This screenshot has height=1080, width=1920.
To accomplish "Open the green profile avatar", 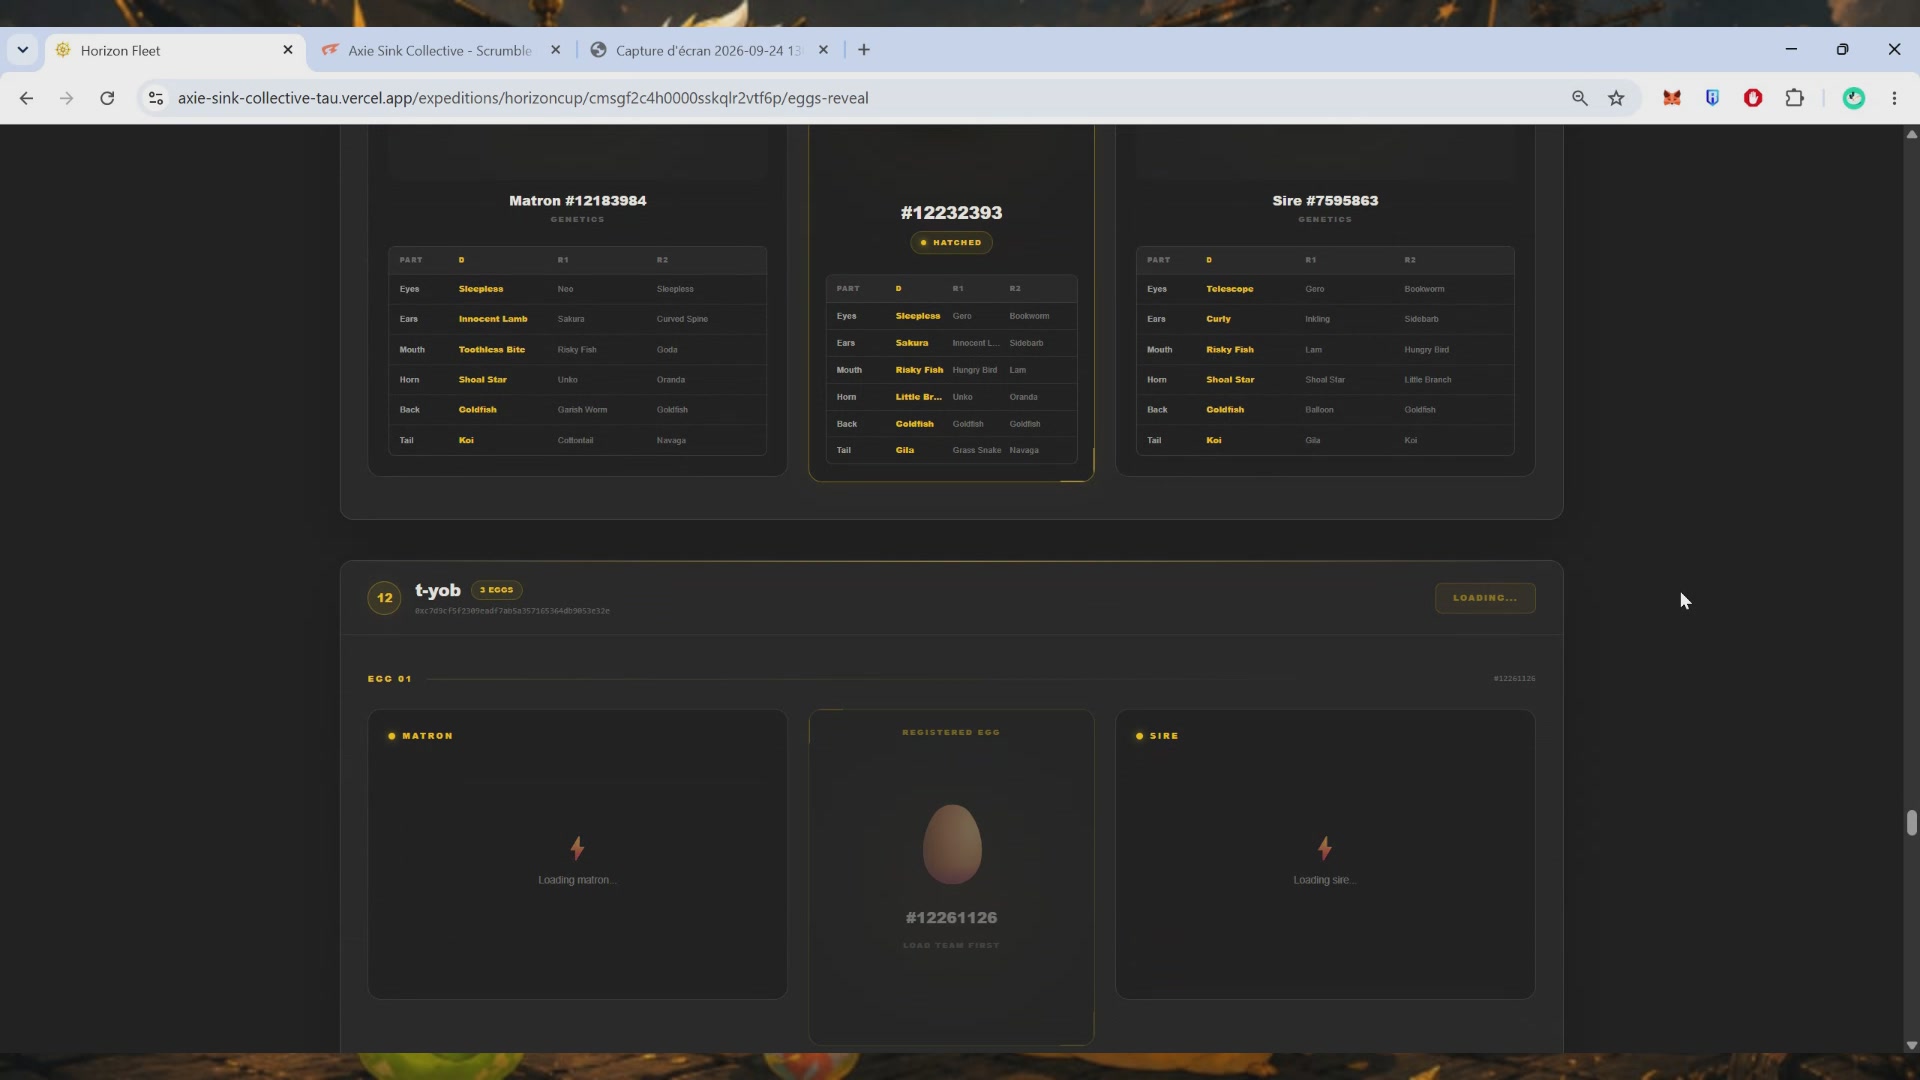I will (1854, 98).
